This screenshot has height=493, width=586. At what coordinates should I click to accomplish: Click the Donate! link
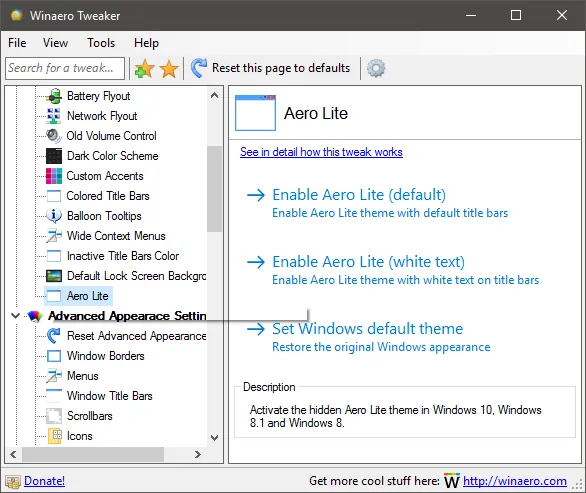coord(44,481)
